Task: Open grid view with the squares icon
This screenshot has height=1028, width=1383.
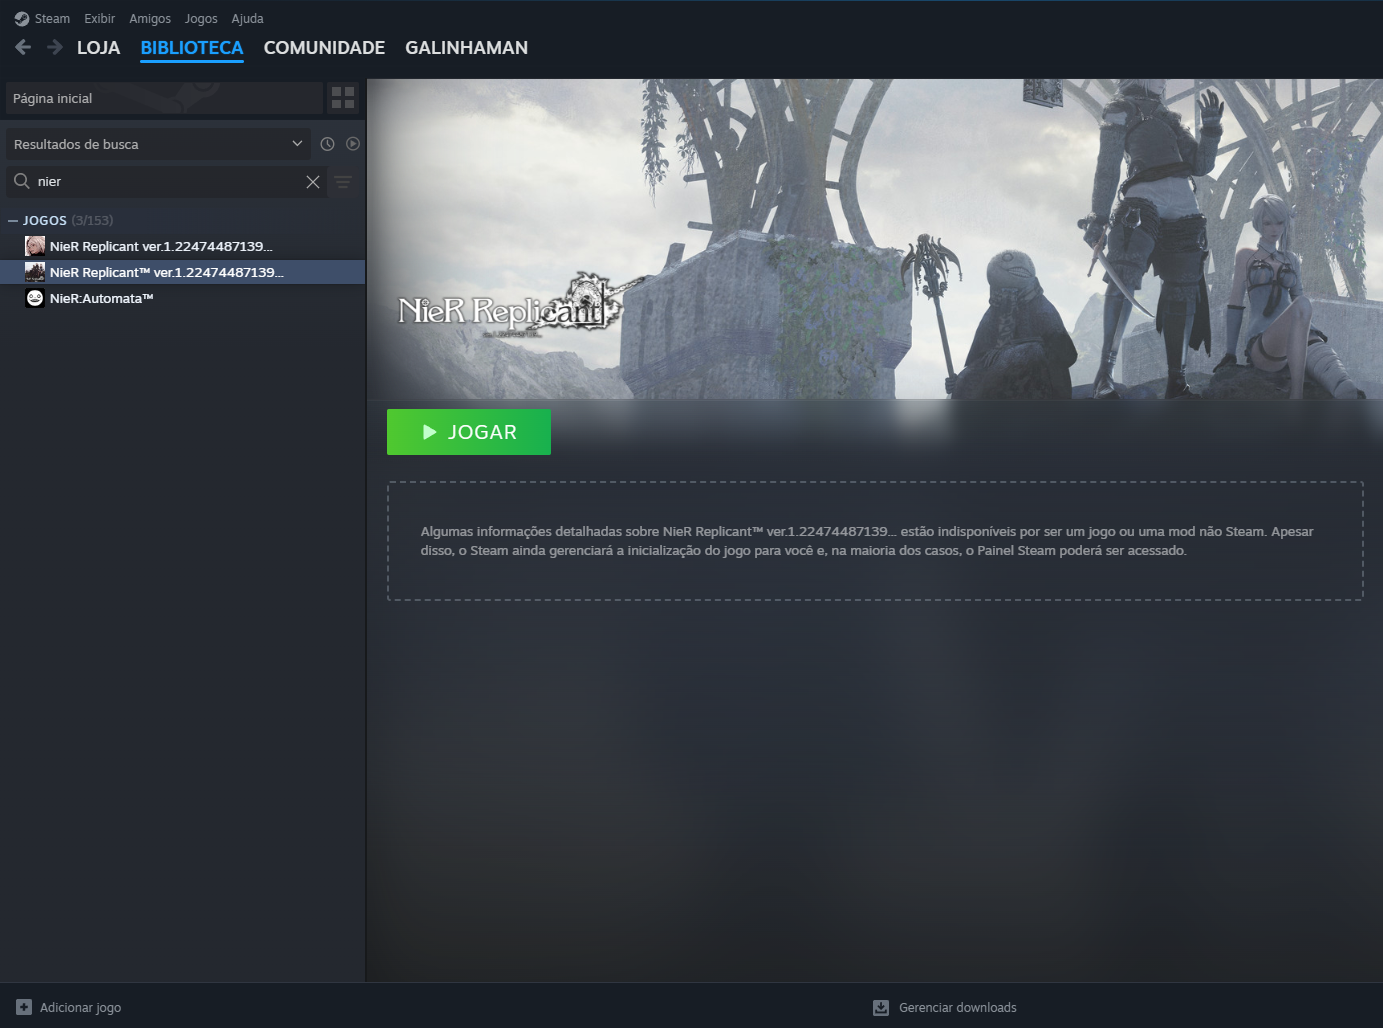Action: coord(343,97)
